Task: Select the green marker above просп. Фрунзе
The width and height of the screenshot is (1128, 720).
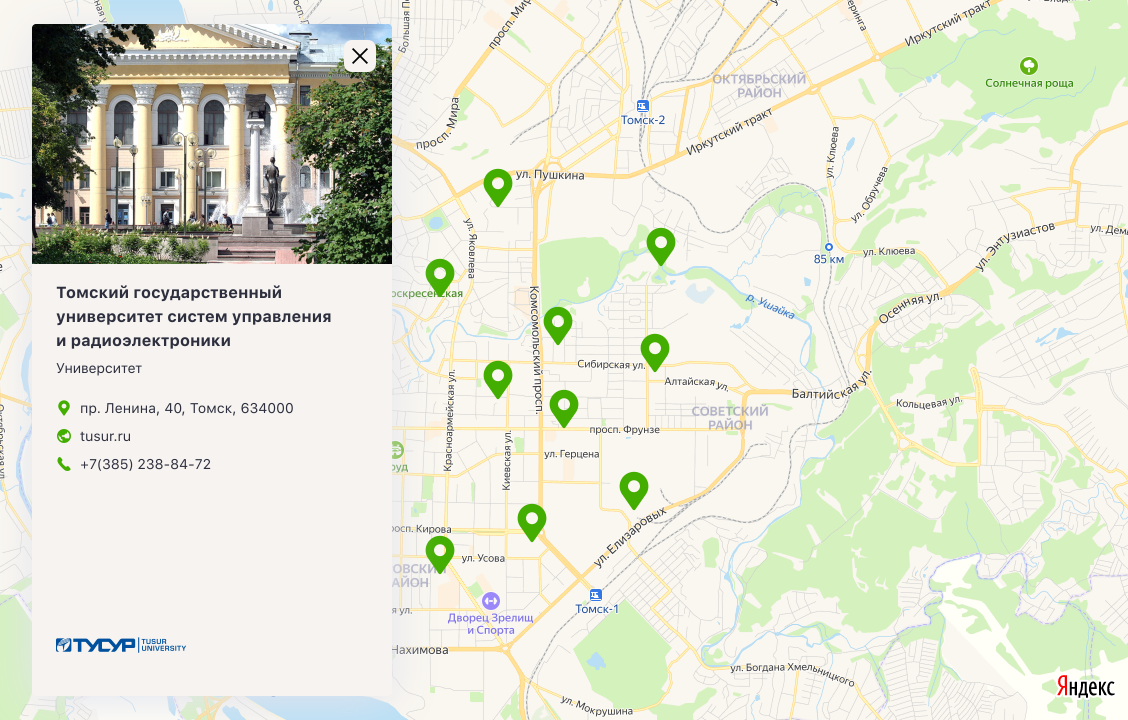Action: coord(564,408)
